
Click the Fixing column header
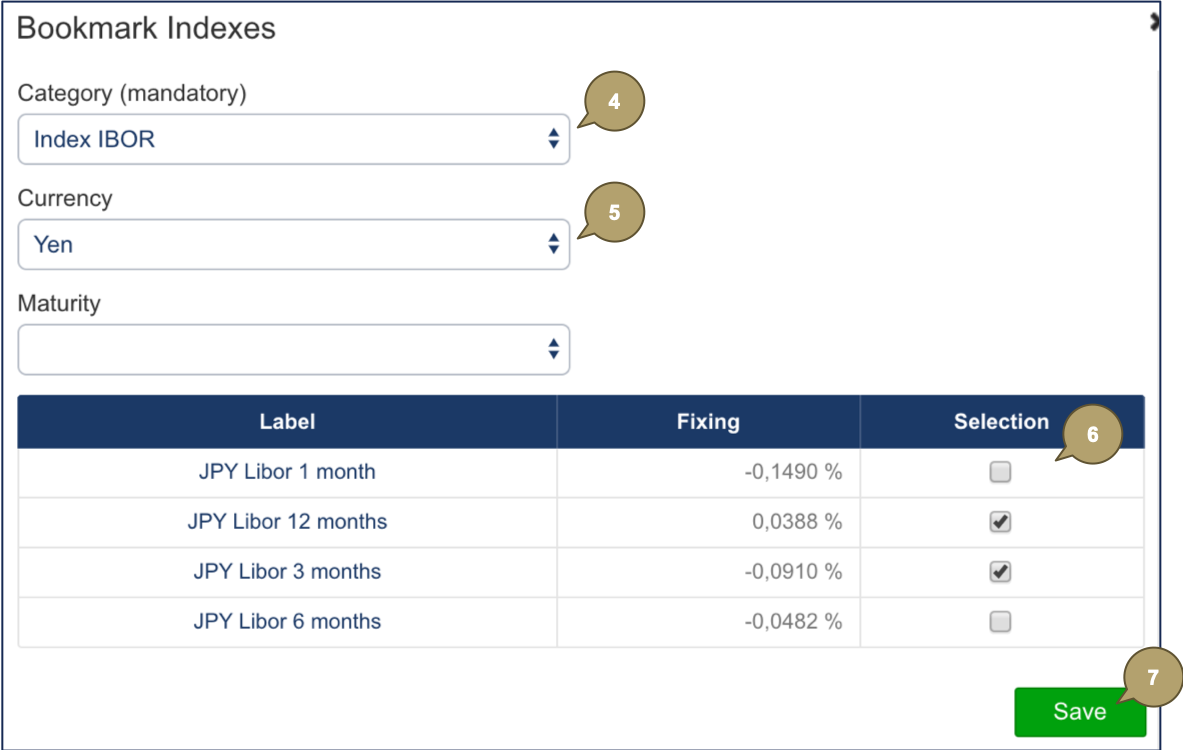(x=708, y=421)
